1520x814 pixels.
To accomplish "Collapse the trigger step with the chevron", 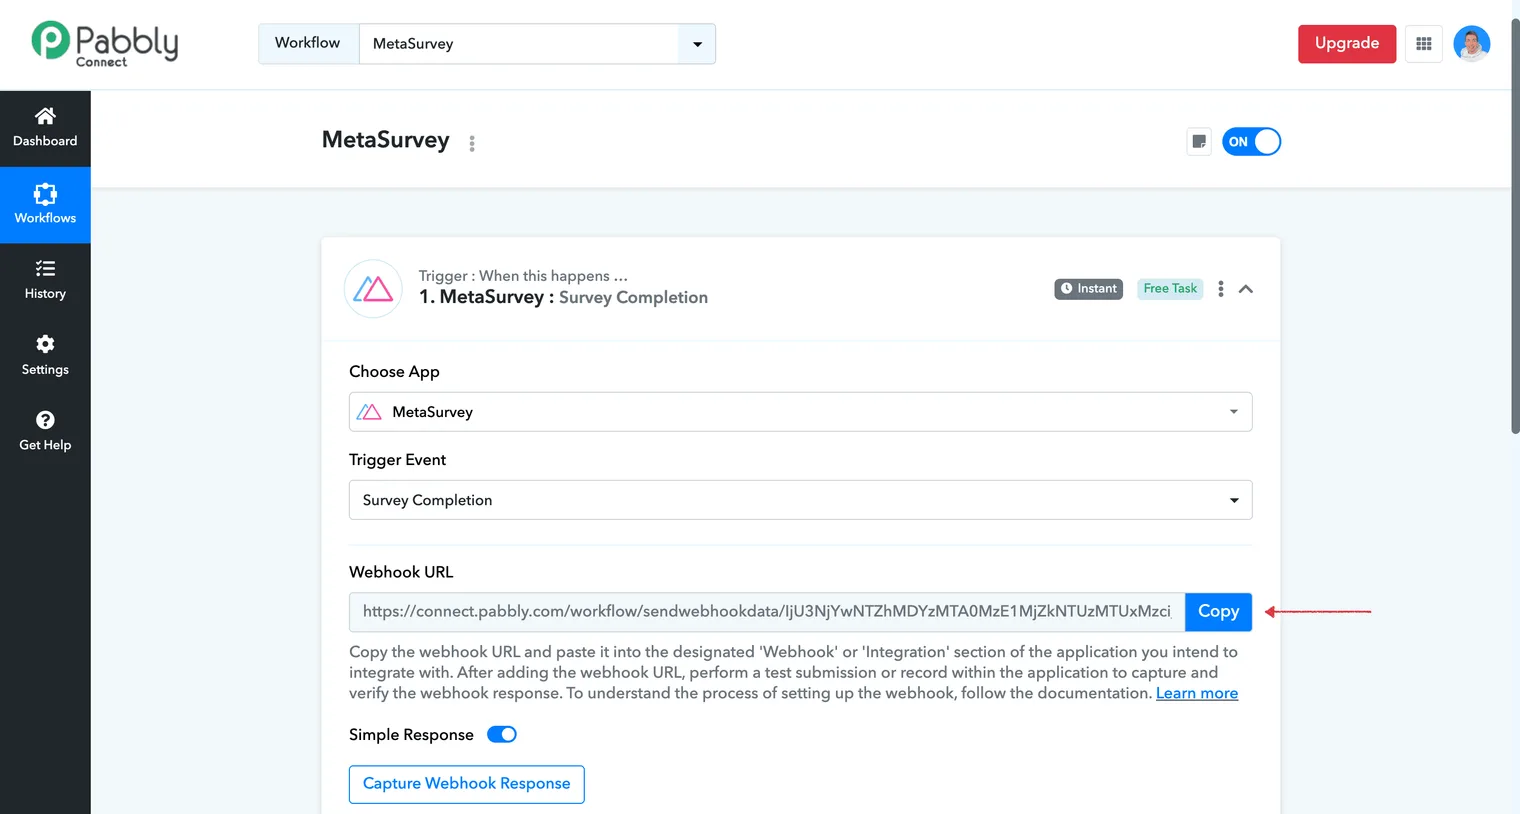I will 1246,289.
